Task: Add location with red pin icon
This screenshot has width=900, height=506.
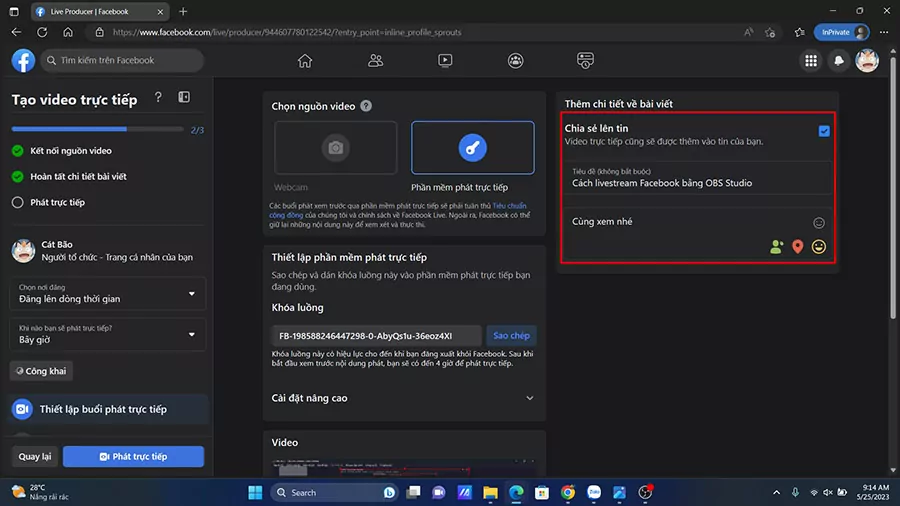Action: click(798, 247)
